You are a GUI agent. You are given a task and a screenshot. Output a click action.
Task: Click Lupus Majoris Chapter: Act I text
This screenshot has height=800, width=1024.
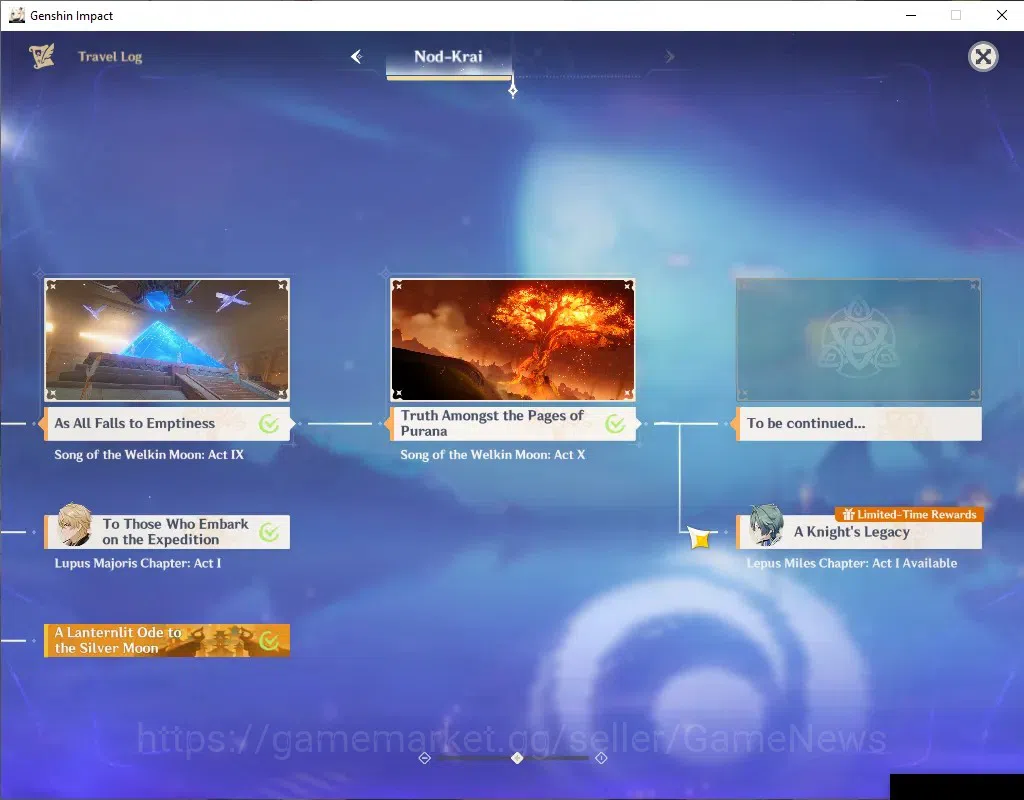[x=138, y=564]
